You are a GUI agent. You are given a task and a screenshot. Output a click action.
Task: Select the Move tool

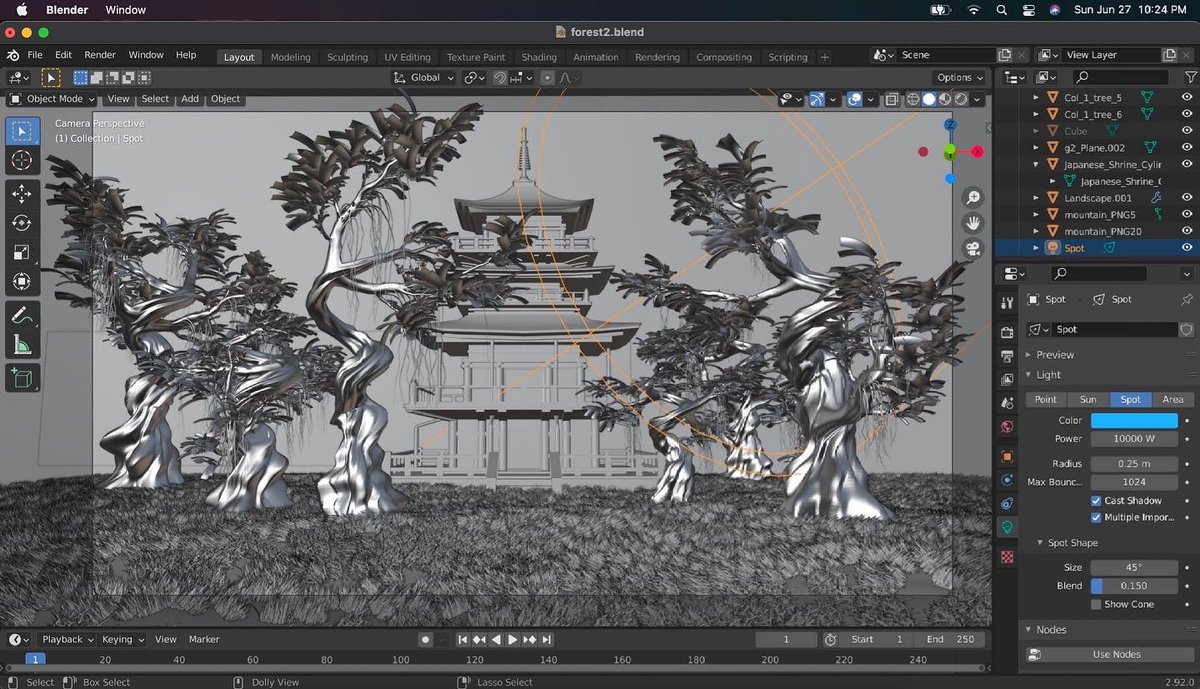(22, 194)
